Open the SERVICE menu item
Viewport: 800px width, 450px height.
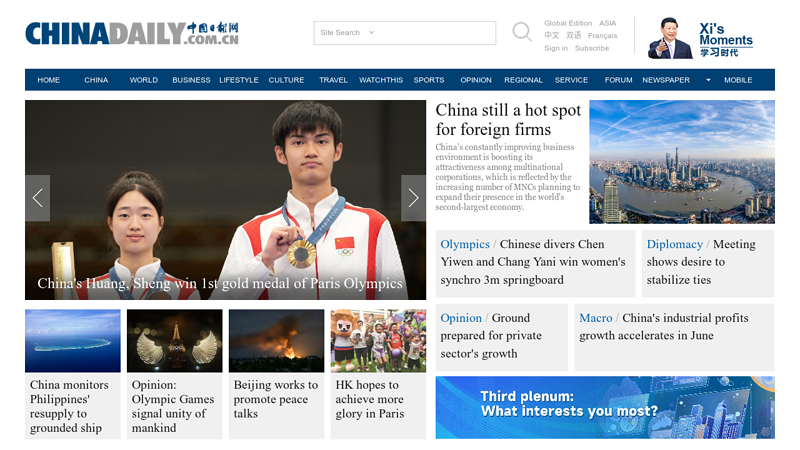571,80
